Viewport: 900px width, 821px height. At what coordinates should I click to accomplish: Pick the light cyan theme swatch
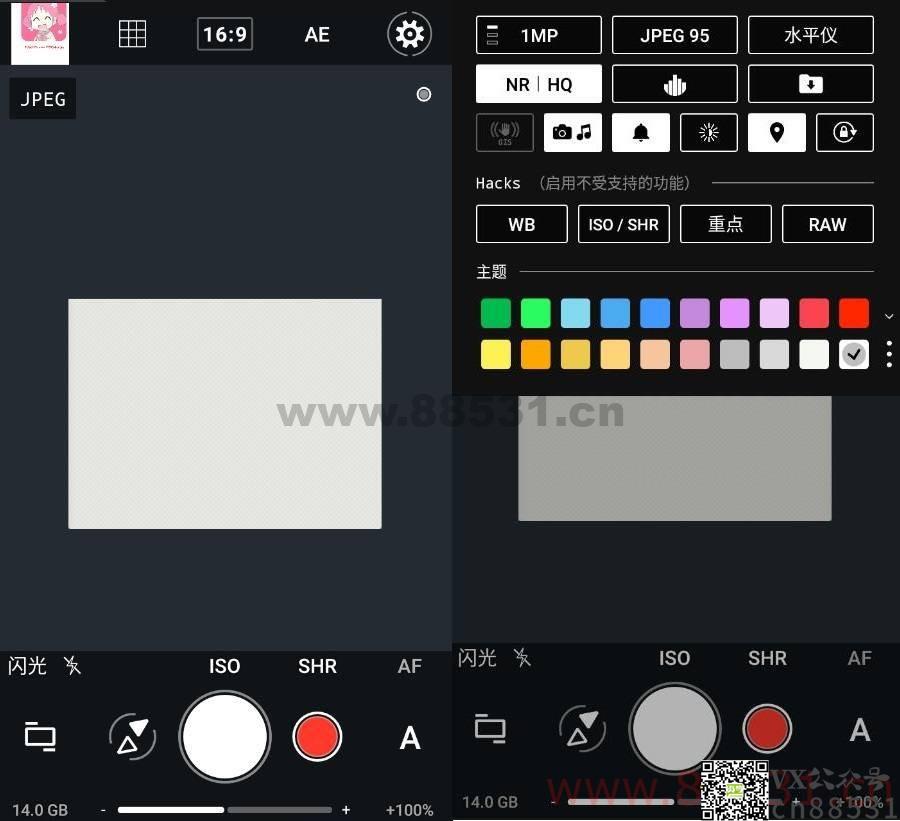(x=575, y=313)
